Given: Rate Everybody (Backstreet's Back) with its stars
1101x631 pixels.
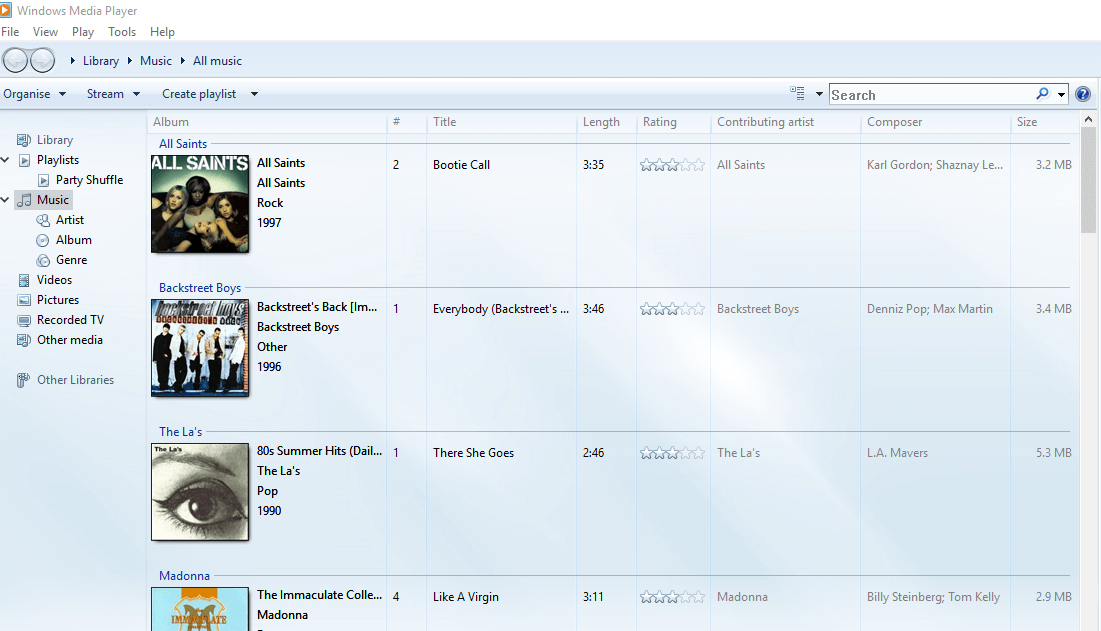Looking at the screenshot, I should point(672,309).
